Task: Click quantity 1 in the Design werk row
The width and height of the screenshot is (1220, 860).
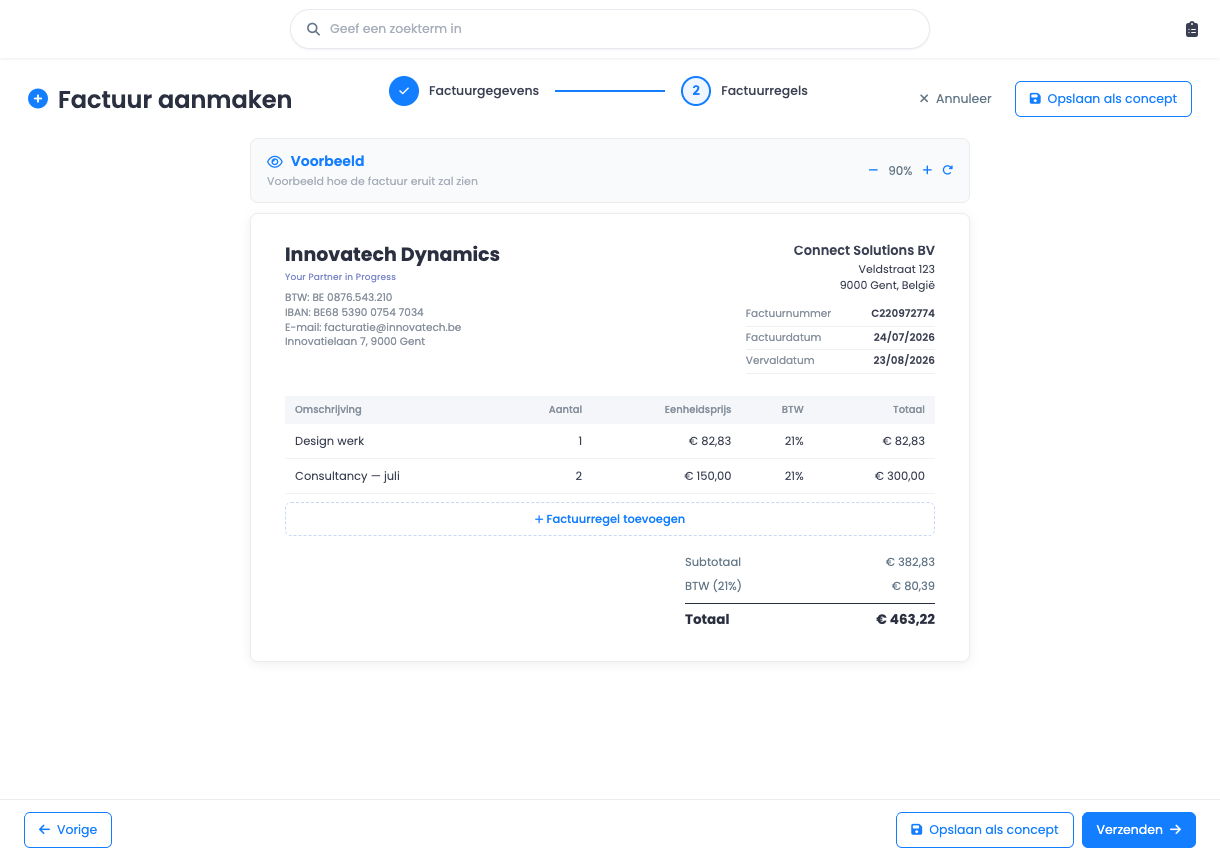Action: point(580,441)
